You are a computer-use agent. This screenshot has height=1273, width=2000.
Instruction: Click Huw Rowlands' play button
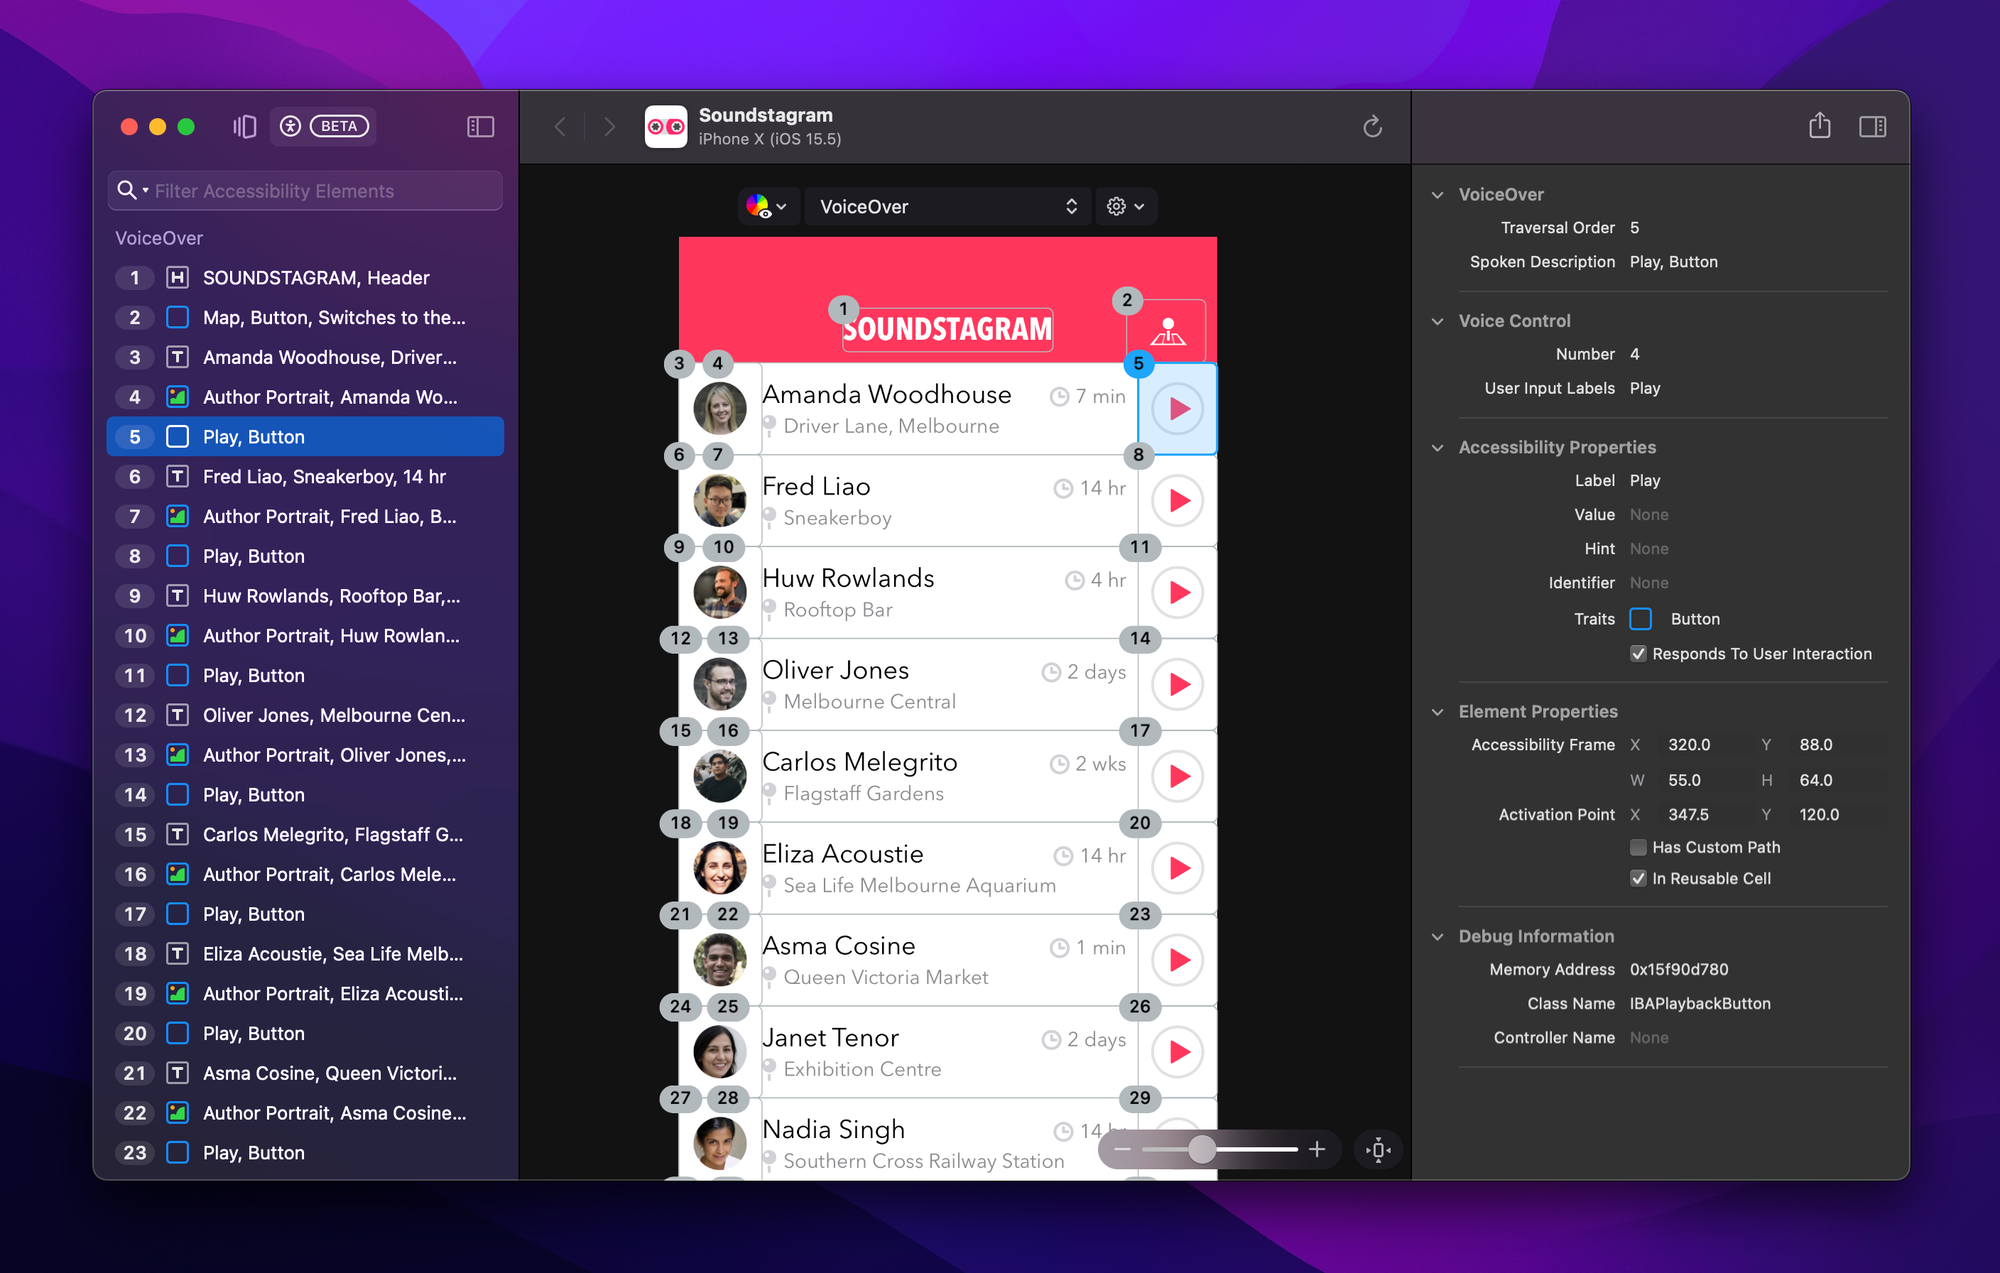pyautogui.click(x=1178, y=593)
